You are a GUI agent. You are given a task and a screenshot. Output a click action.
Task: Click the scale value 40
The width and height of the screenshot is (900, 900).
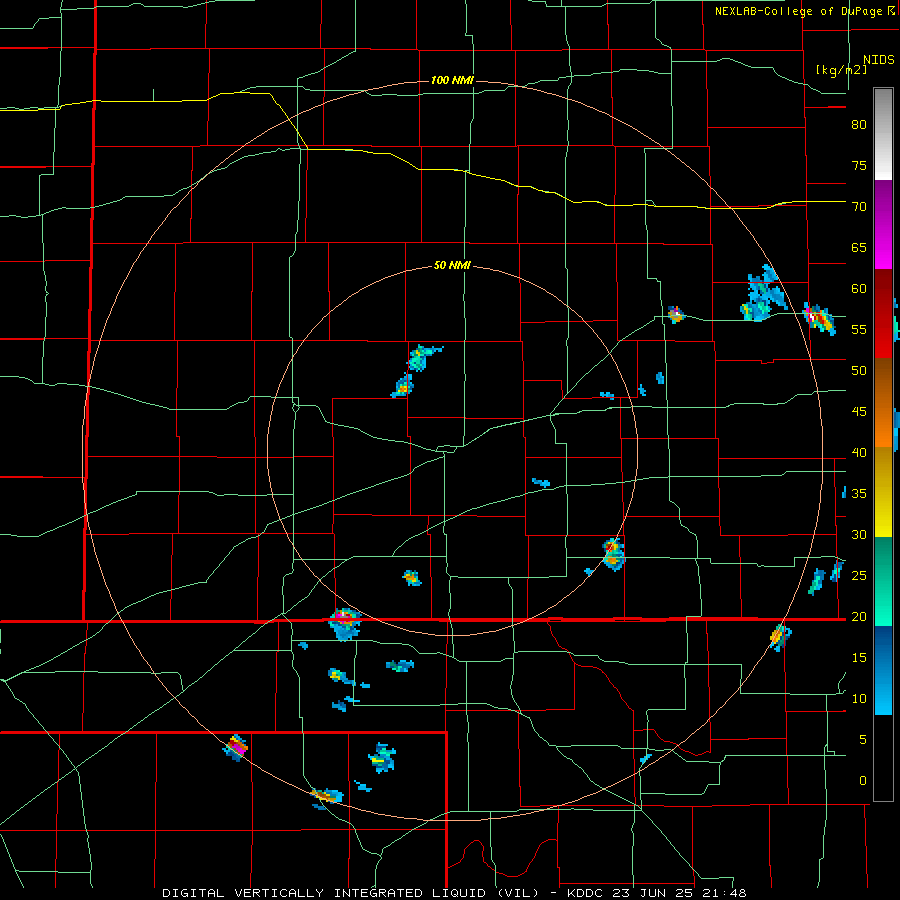click(x=859, y=452)
